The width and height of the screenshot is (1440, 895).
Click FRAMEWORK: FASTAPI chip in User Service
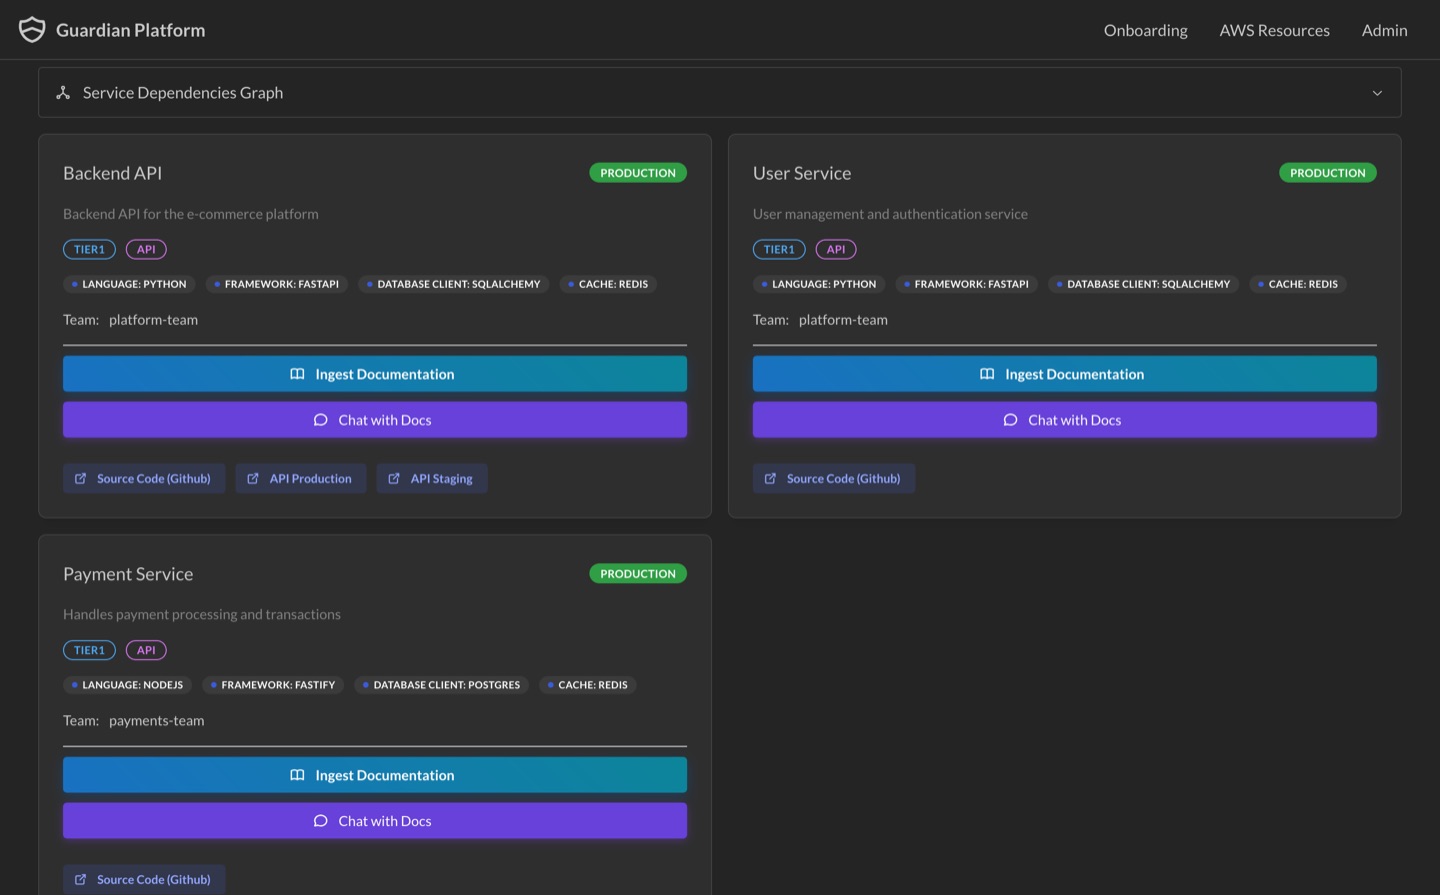coord(967,284)
